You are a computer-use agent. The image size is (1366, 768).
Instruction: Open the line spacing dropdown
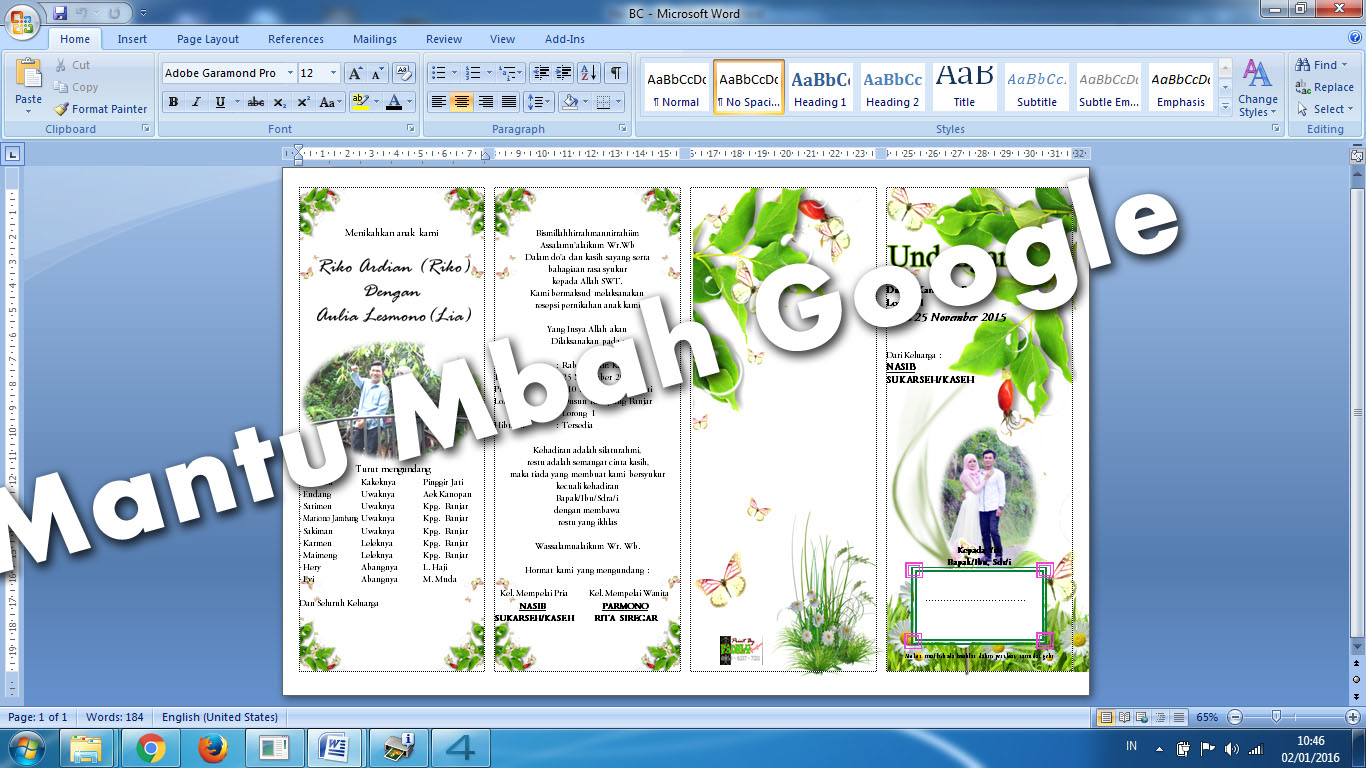[539, 102]
